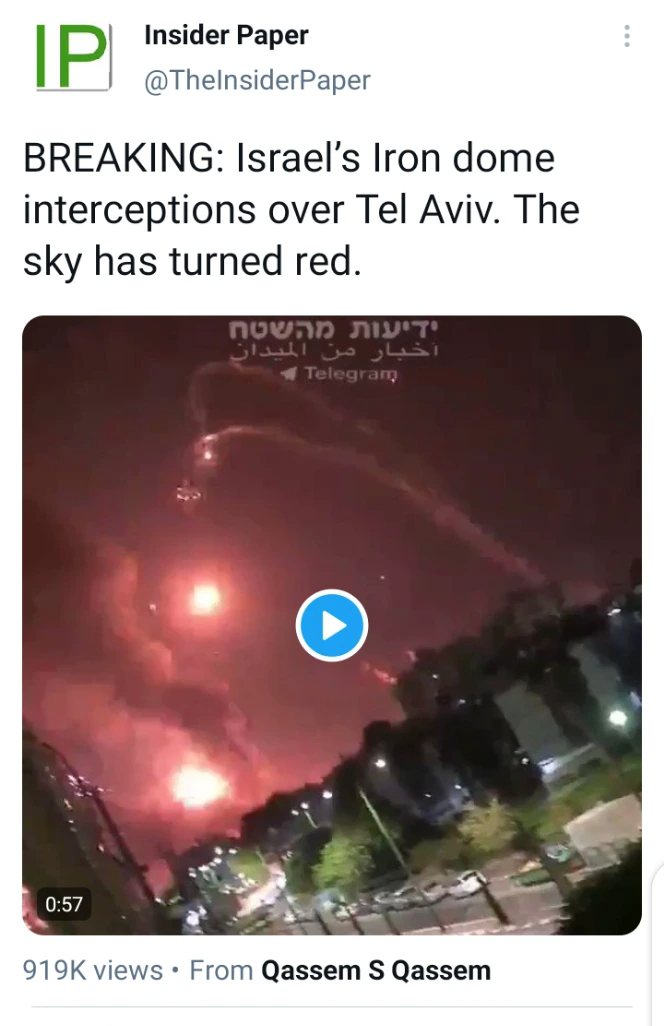The height and width of the screenshot is (1026, 664).
Task: Tap the @TheInsiderPaper handle
Action: coord(257,81)
